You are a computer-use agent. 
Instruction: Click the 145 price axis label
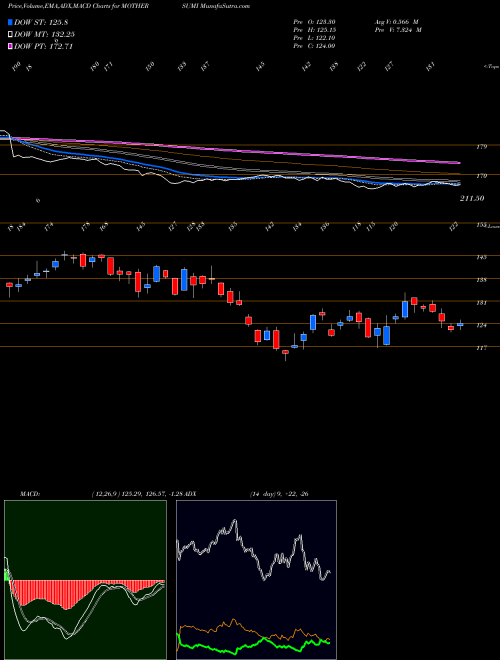click(x=482, y=257)
